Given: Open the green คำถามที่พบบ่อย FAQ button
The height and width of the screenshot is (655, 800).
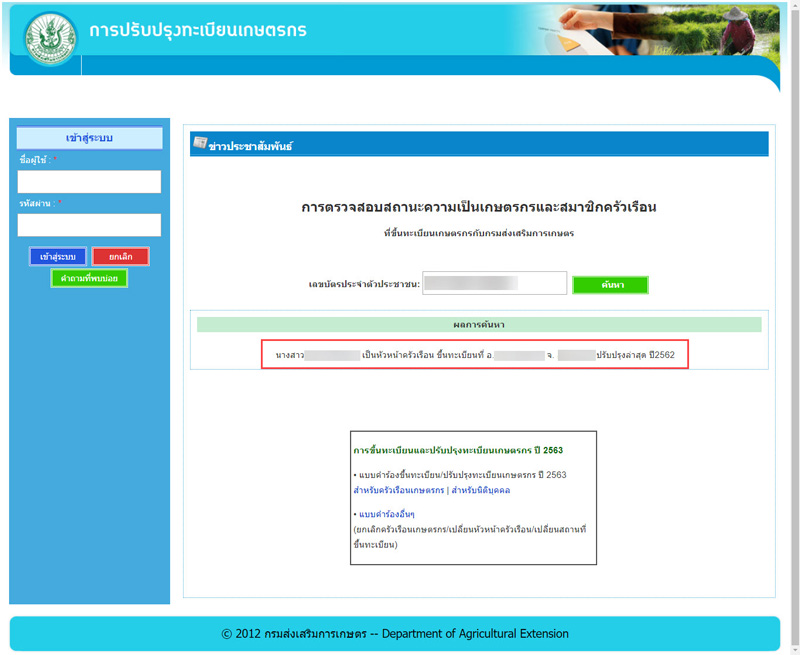Looking at the screenshot, I should click(89, 279).
